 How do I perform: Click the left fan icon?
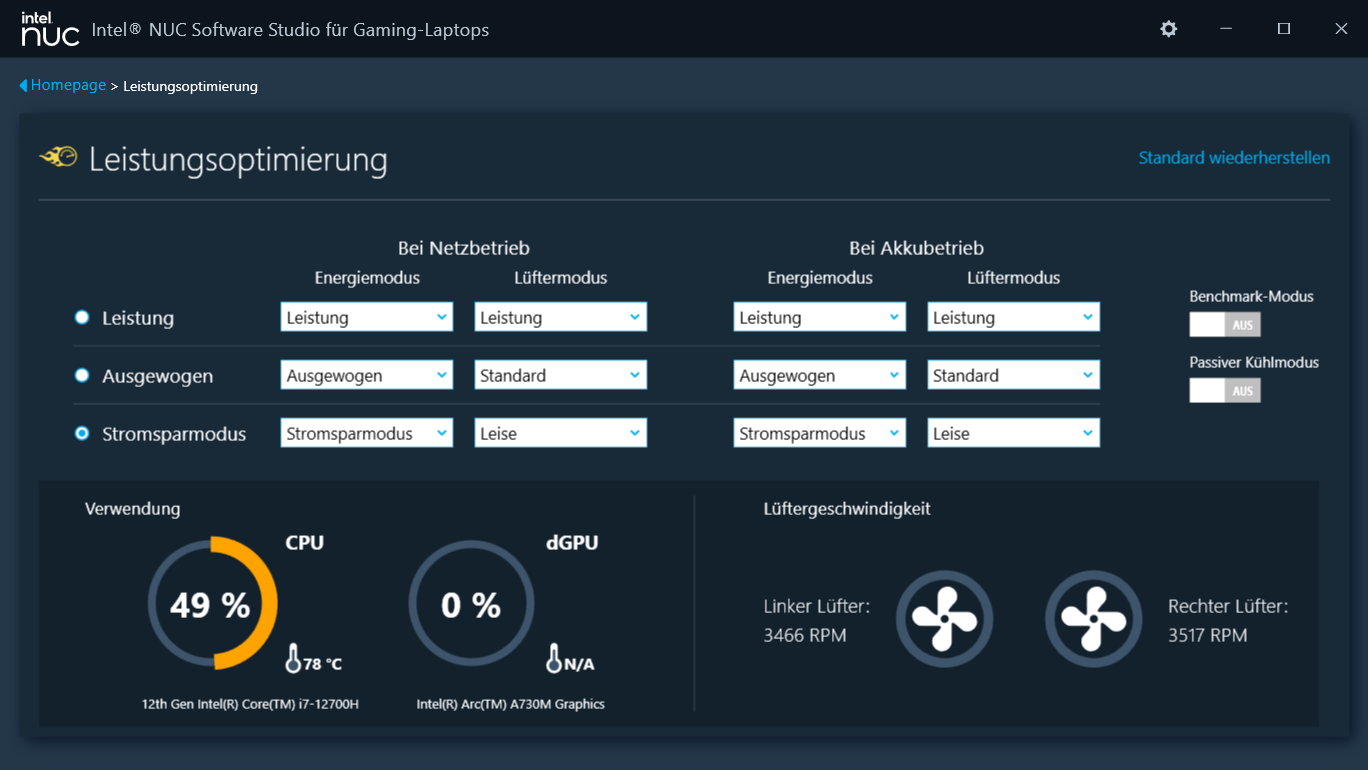click(x=944, y=619)
